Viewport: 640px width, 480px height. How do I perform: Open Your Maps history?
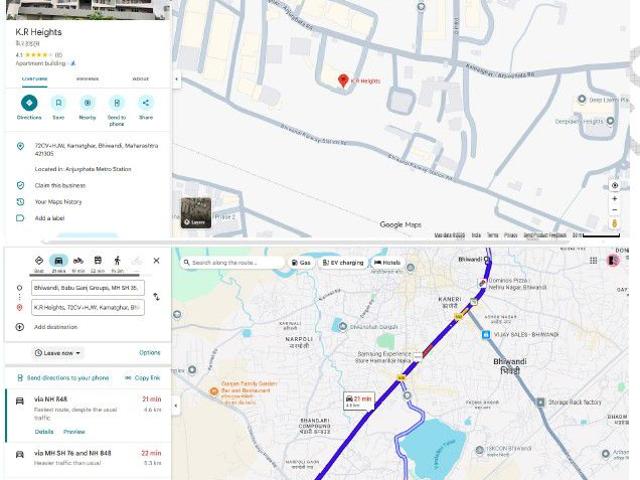tap(58, 202)
